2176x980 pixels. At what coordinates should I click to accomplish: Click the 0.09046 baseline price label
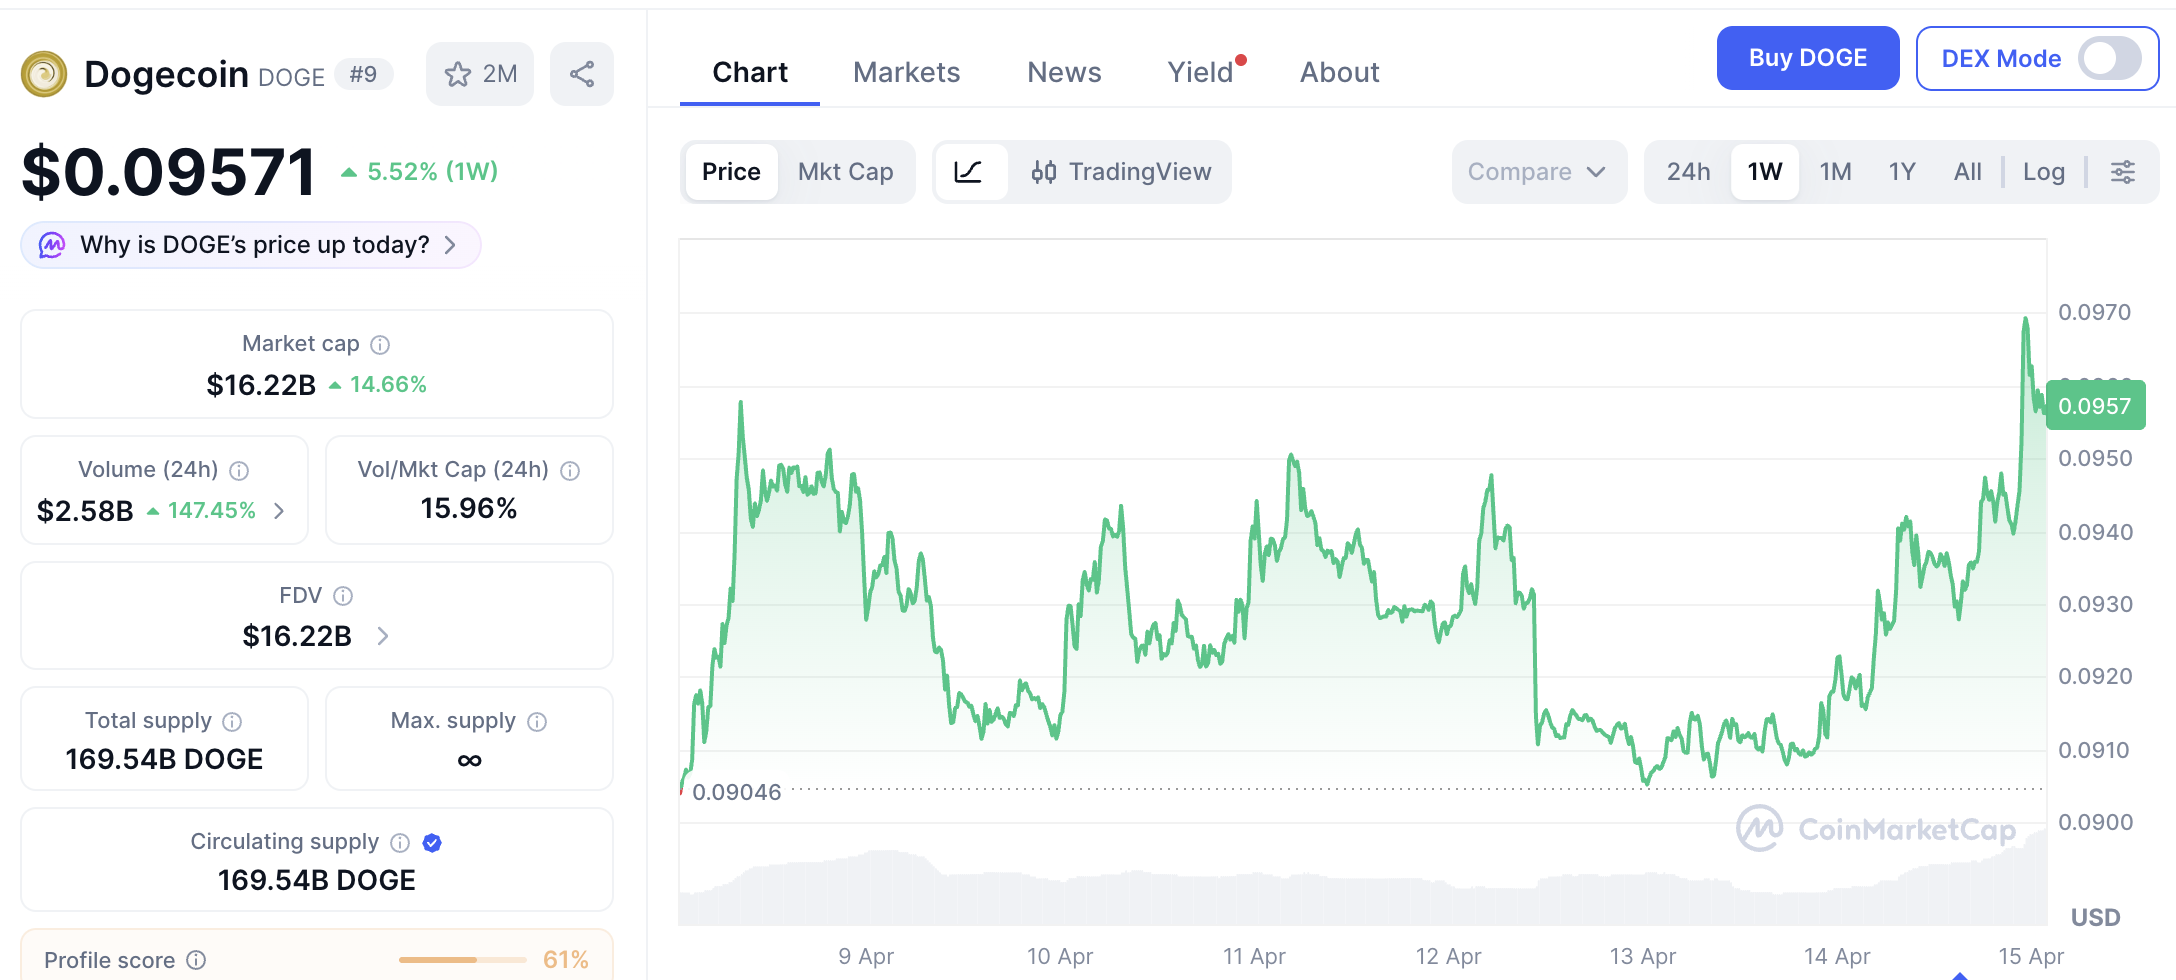click(737, 793)
